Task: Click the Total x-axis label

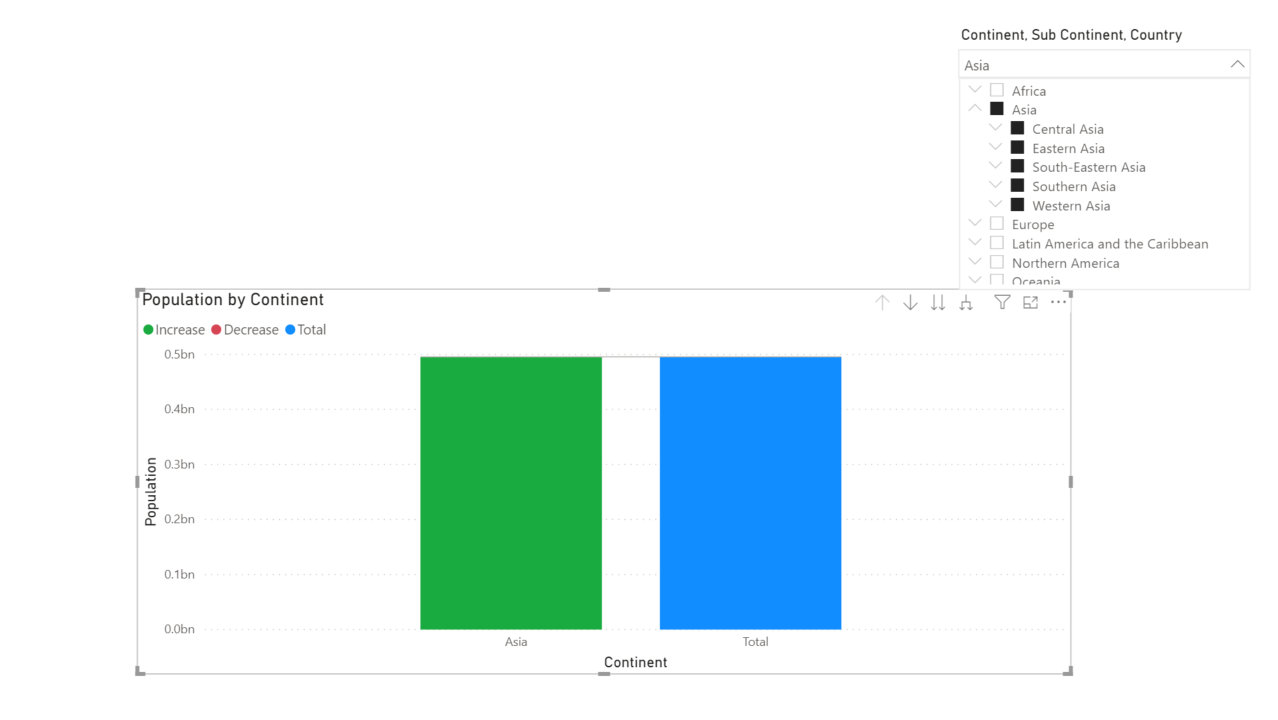Action: click(x=755, y=642)
